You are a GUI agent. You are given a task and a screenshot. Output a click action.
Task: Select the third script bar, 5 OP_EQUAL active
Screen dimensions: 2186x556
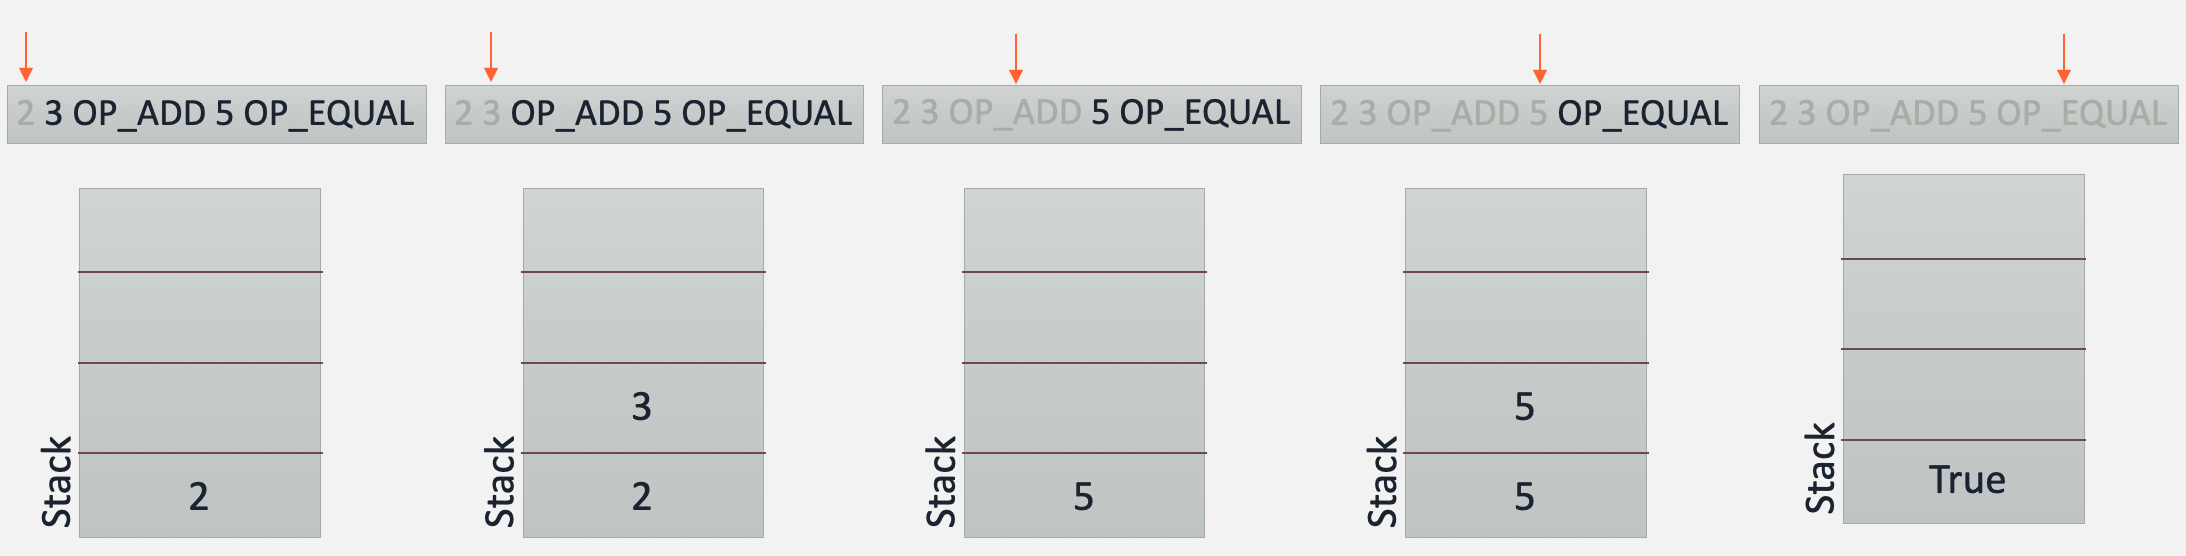[1092, 114]
